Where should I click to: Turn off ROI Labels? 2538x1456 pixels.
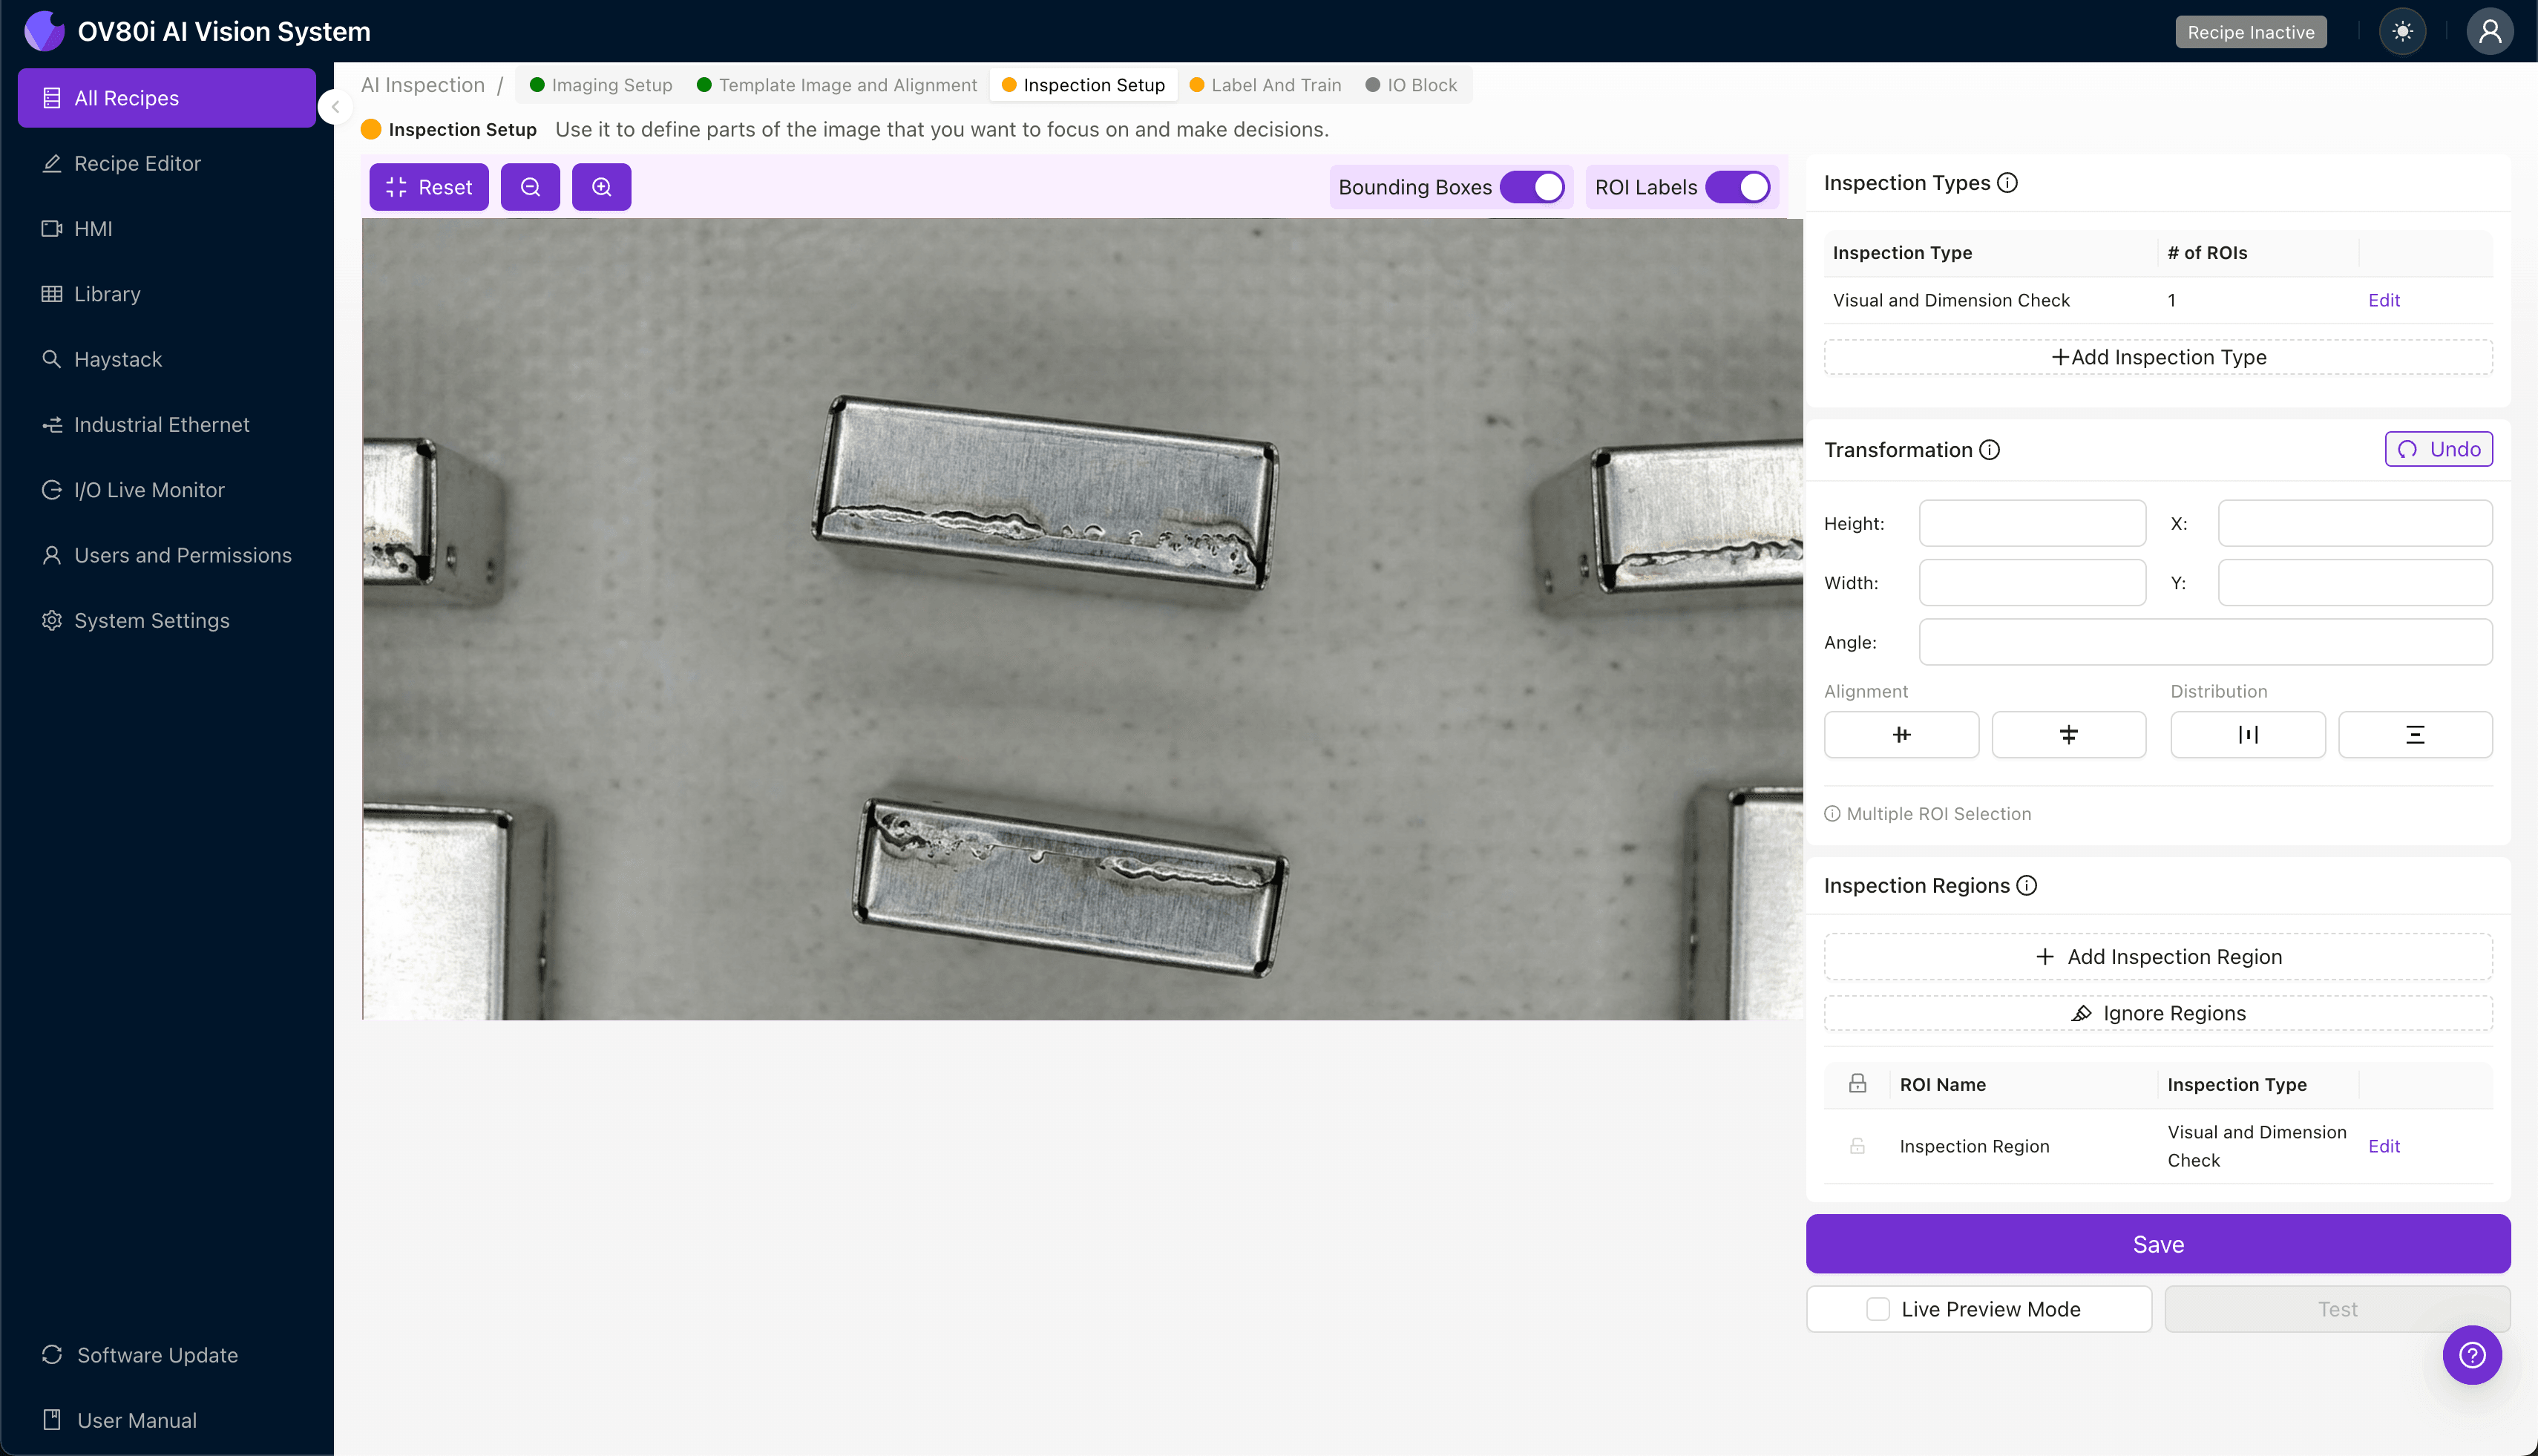(1739, 186)
